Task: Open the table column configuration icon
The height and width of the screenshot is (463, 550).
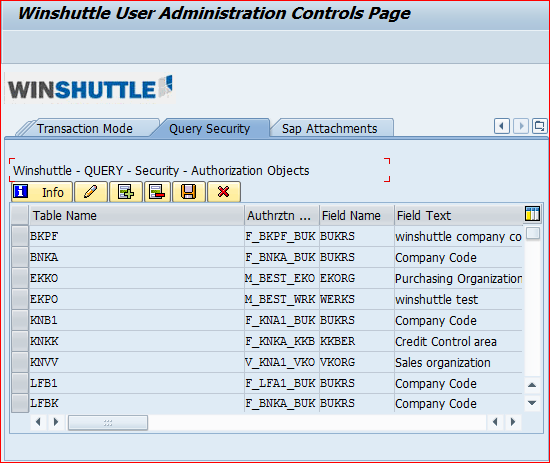Action: (x=532, y=214)
